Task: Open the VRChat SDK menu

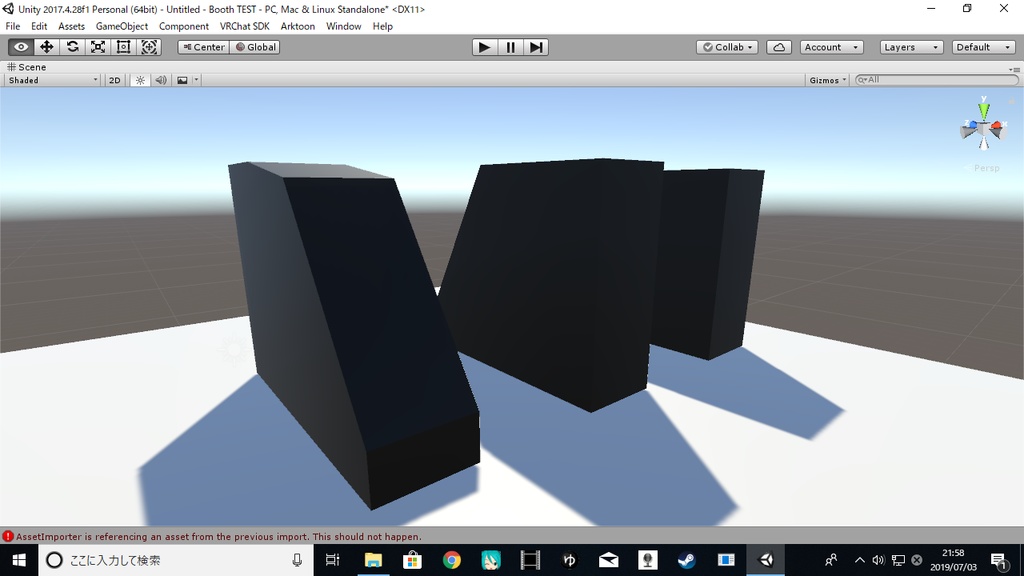Action: (244, 26)
